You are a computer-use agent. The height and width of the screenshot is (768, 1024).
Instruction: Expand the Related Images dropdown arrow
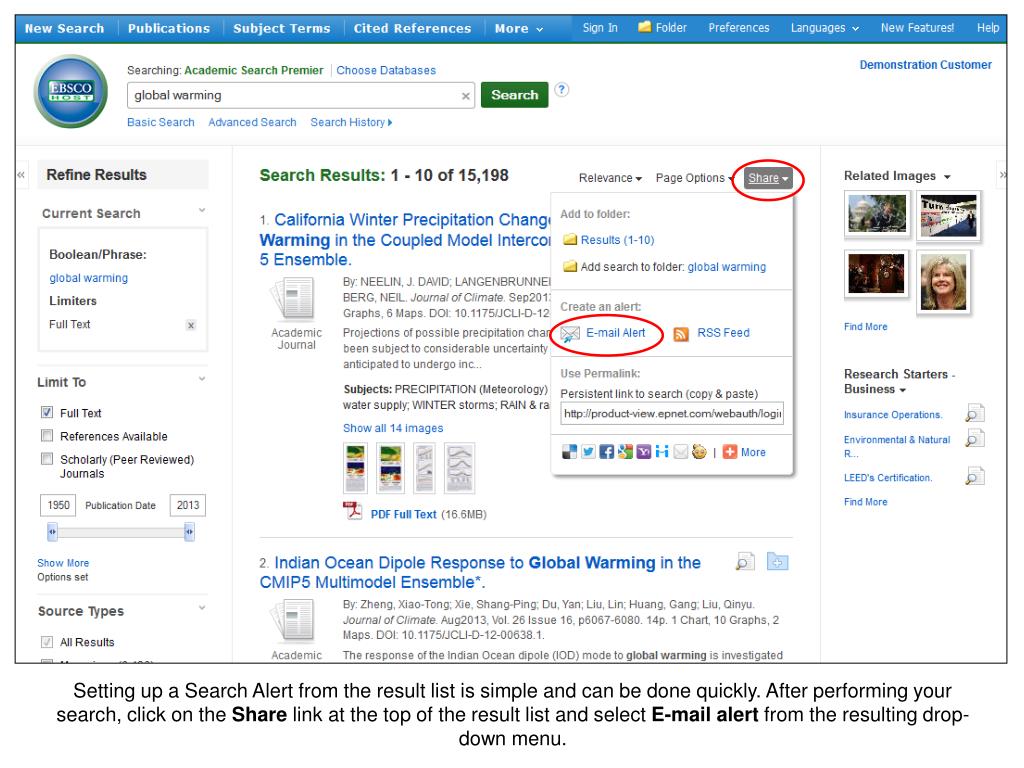947,177
